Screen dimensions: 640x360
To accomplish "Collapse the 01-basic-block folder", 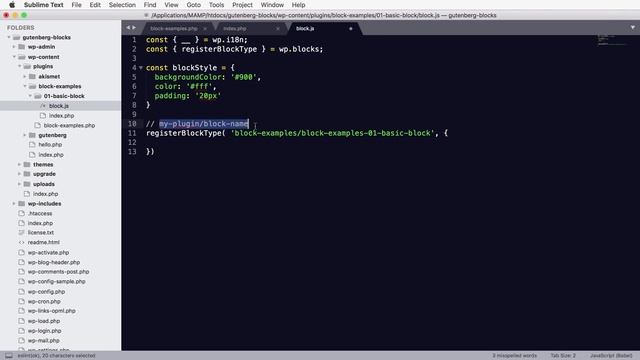I will point(30,96).
